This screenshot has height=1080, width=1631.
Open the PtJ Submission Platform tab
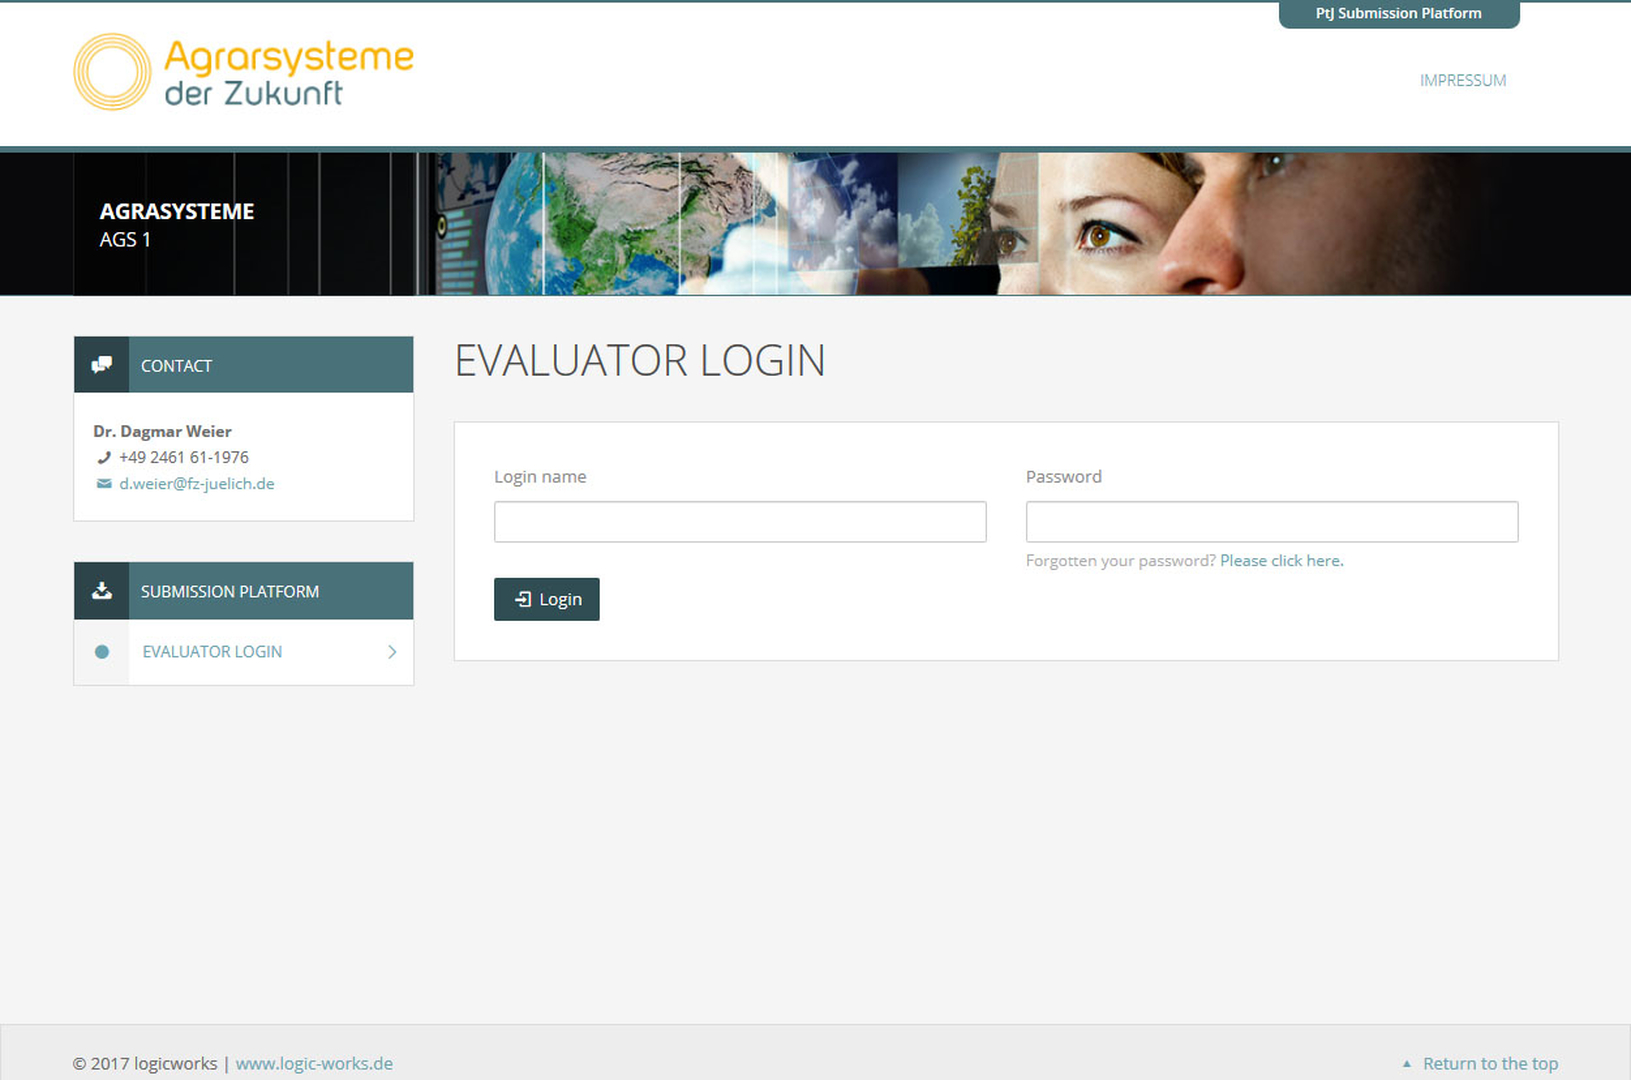pyautogui.click(x=1398, y=14)
